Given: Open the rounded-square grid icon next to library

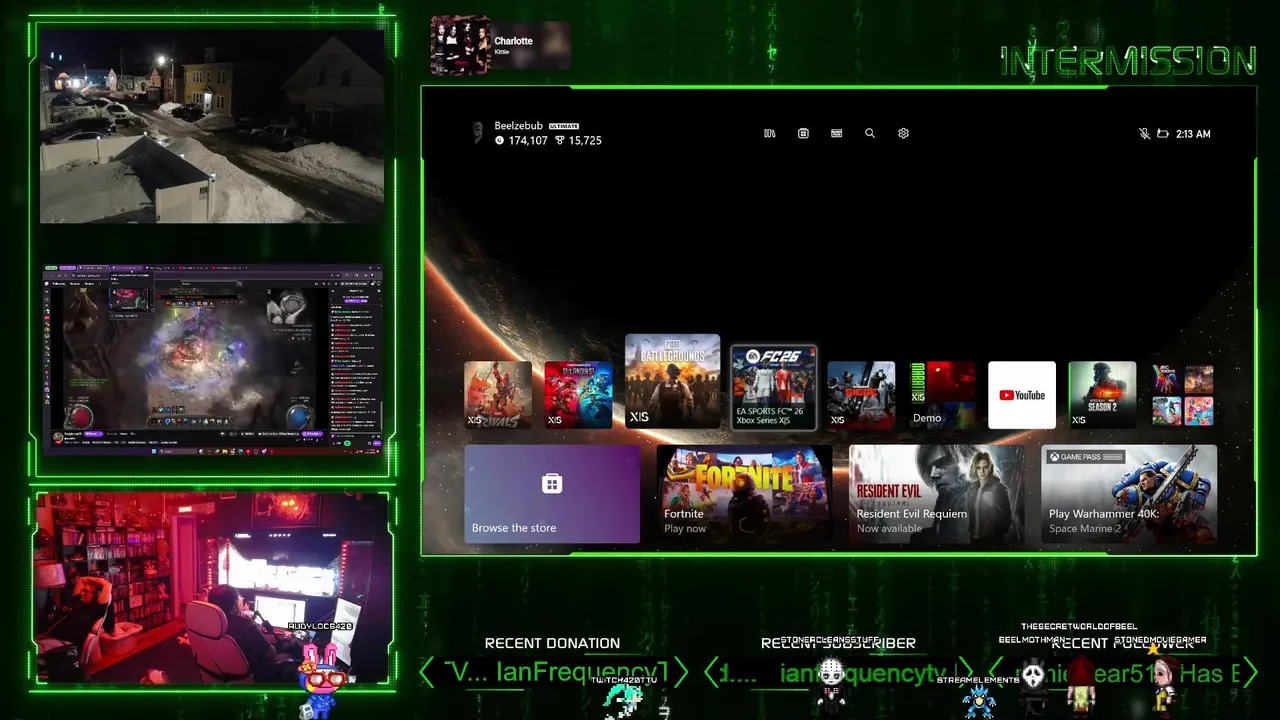Looking at the screenshot, I should click(x=803, y=133).
